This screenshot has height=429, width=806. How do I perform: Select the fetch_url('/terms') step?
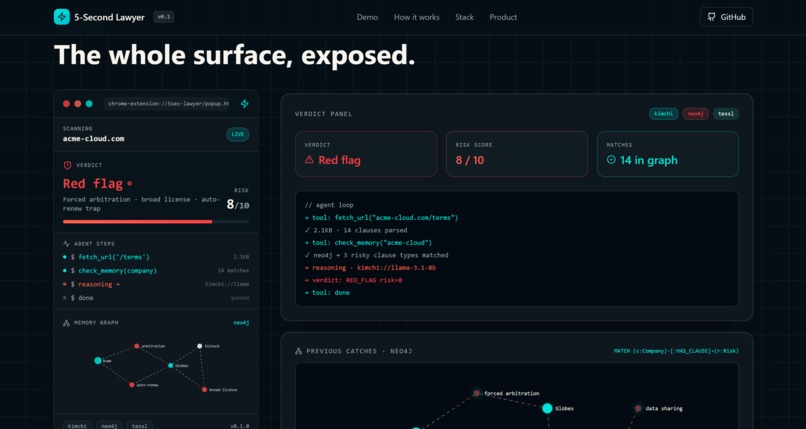point(156,257)
